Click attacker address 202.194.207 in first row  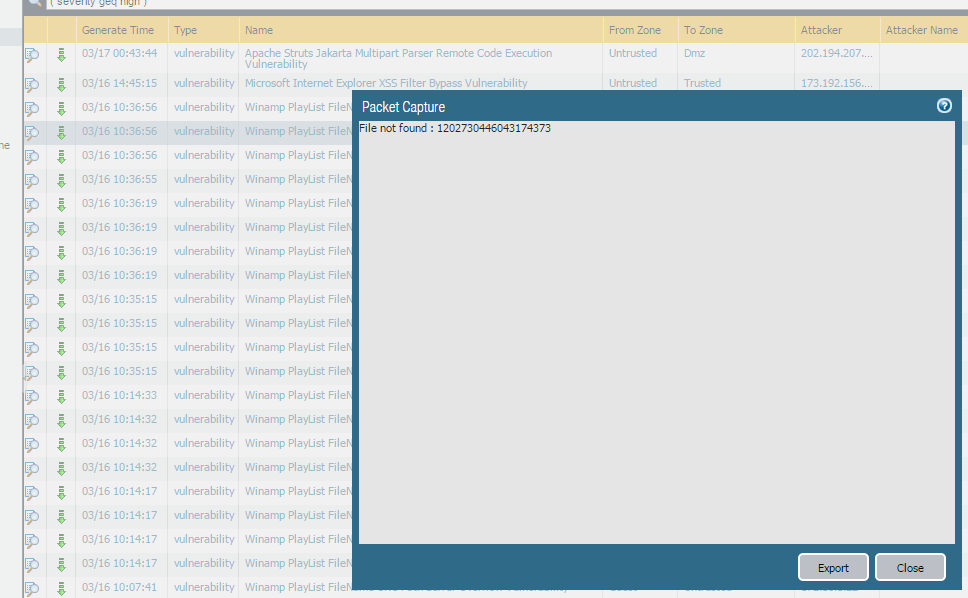click(836, 54)
